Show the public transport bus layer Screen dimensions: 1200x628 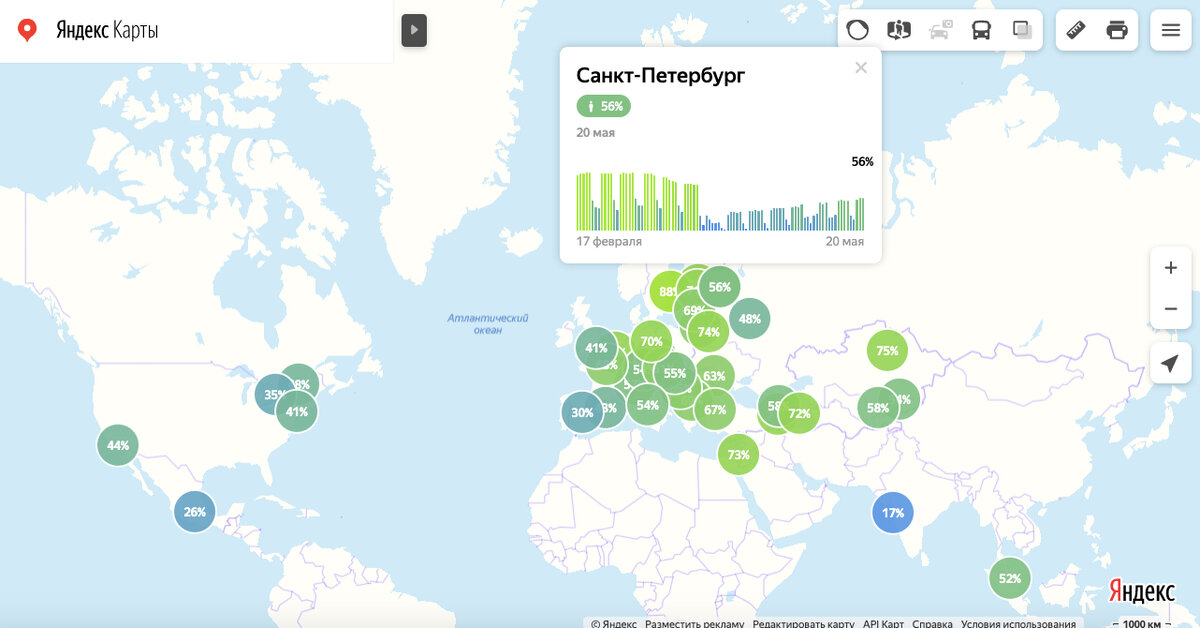point(981,30)
